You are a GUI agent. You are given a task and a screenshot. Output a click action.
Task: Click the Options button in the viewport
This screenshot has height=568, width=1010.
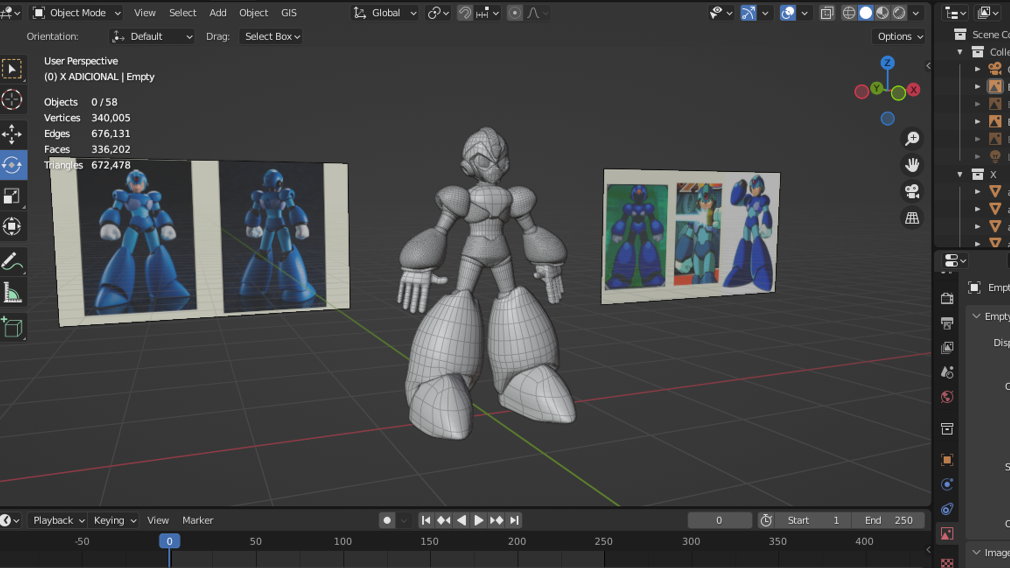click(x=899, y=36)
